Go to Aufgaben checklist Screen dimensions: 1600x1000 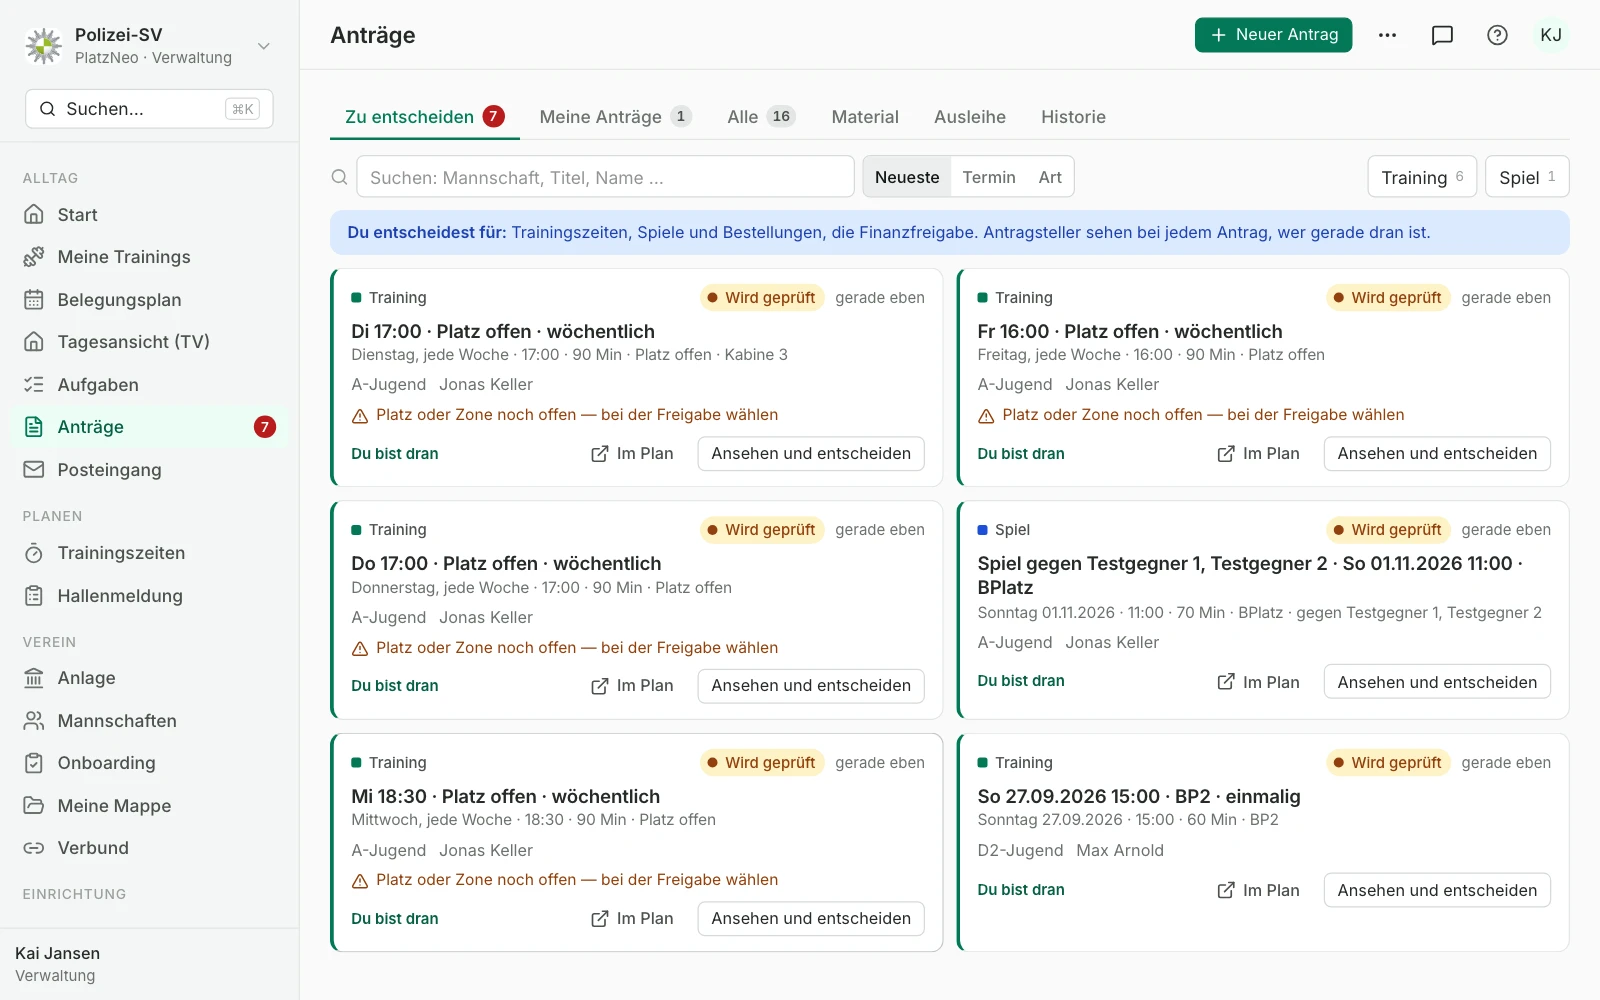click(x=149, y=385)
